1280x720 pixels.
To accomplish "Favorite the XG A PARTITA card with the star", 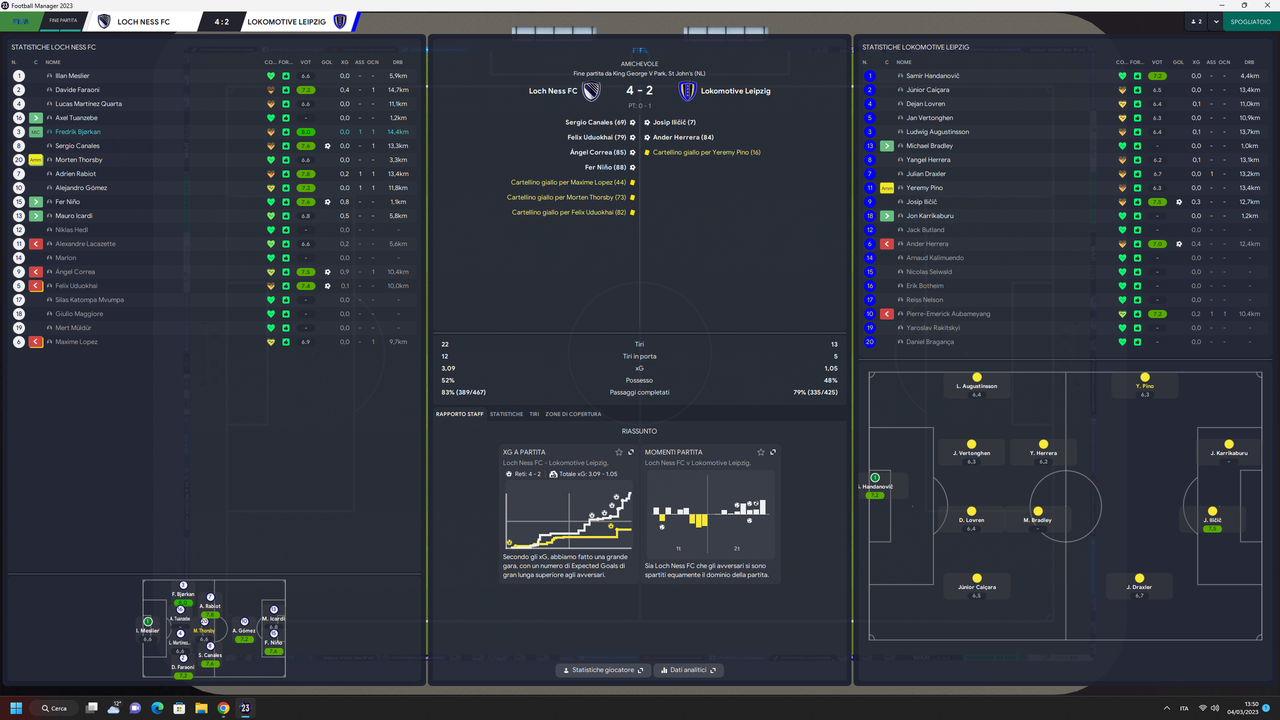I will 619,453.
